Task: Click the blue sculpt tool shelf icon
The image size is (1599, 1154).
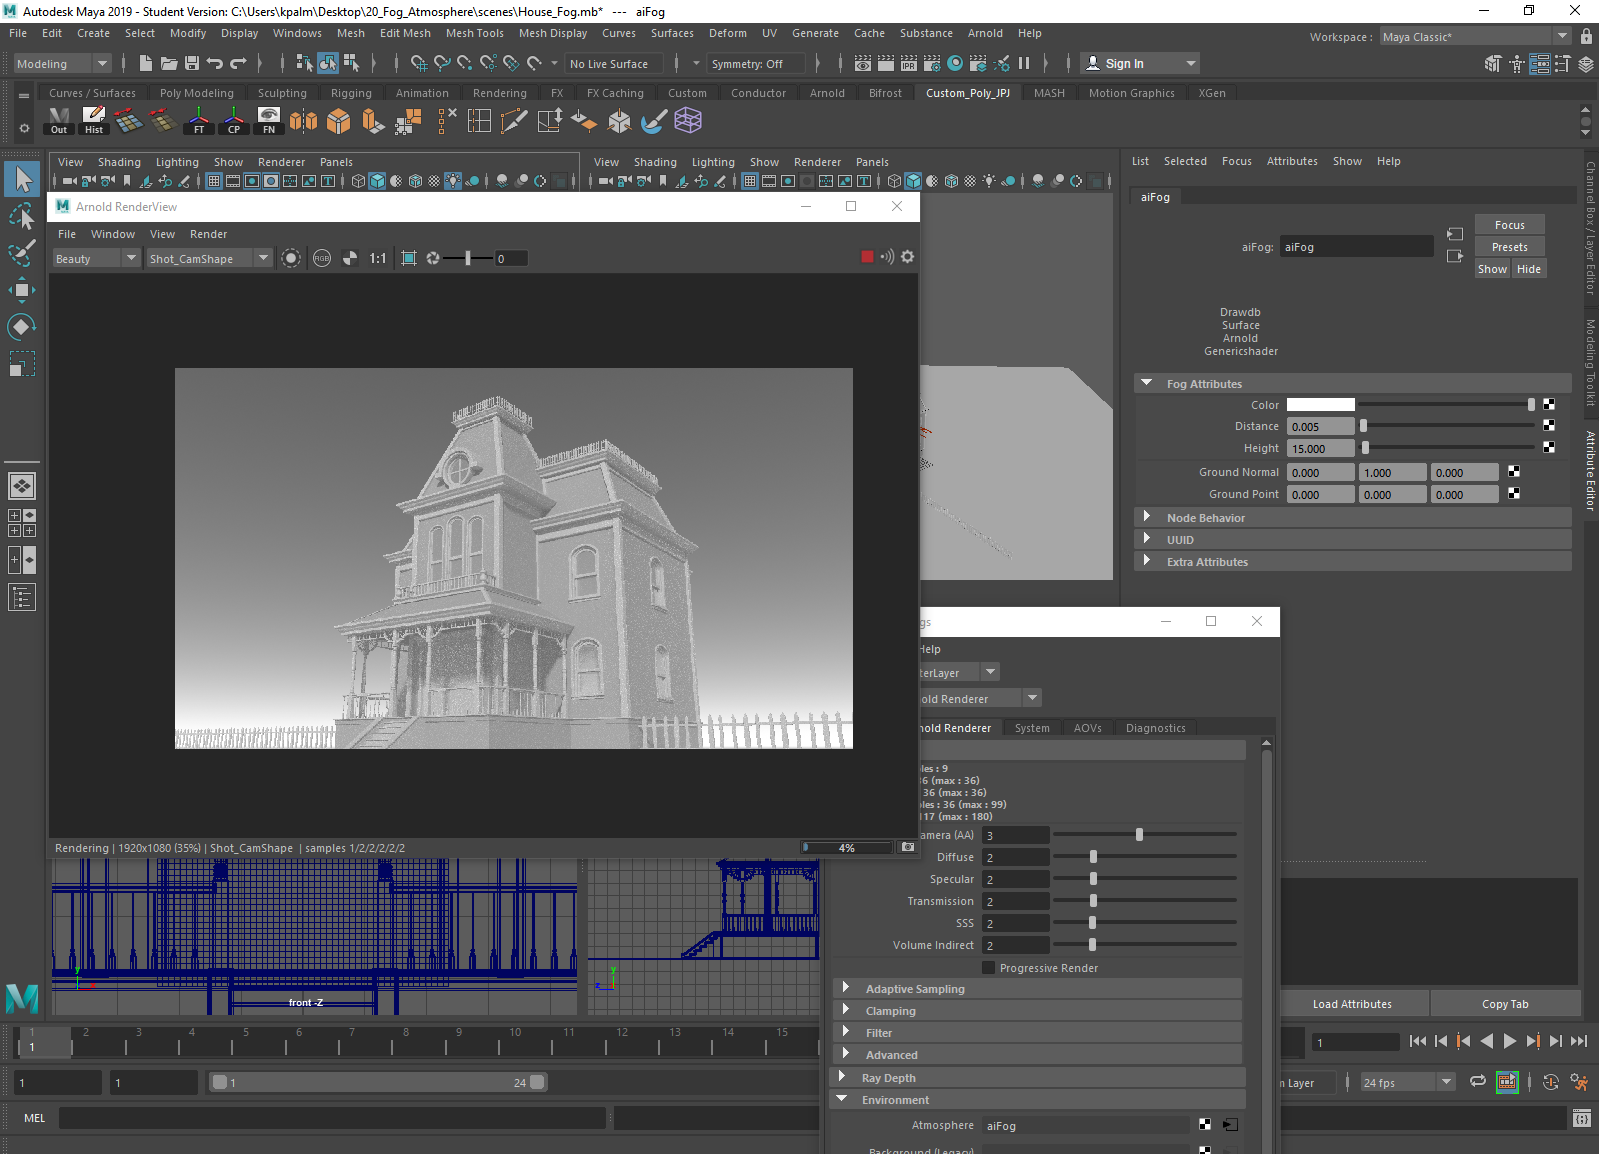Action: [x=654, y=121]
